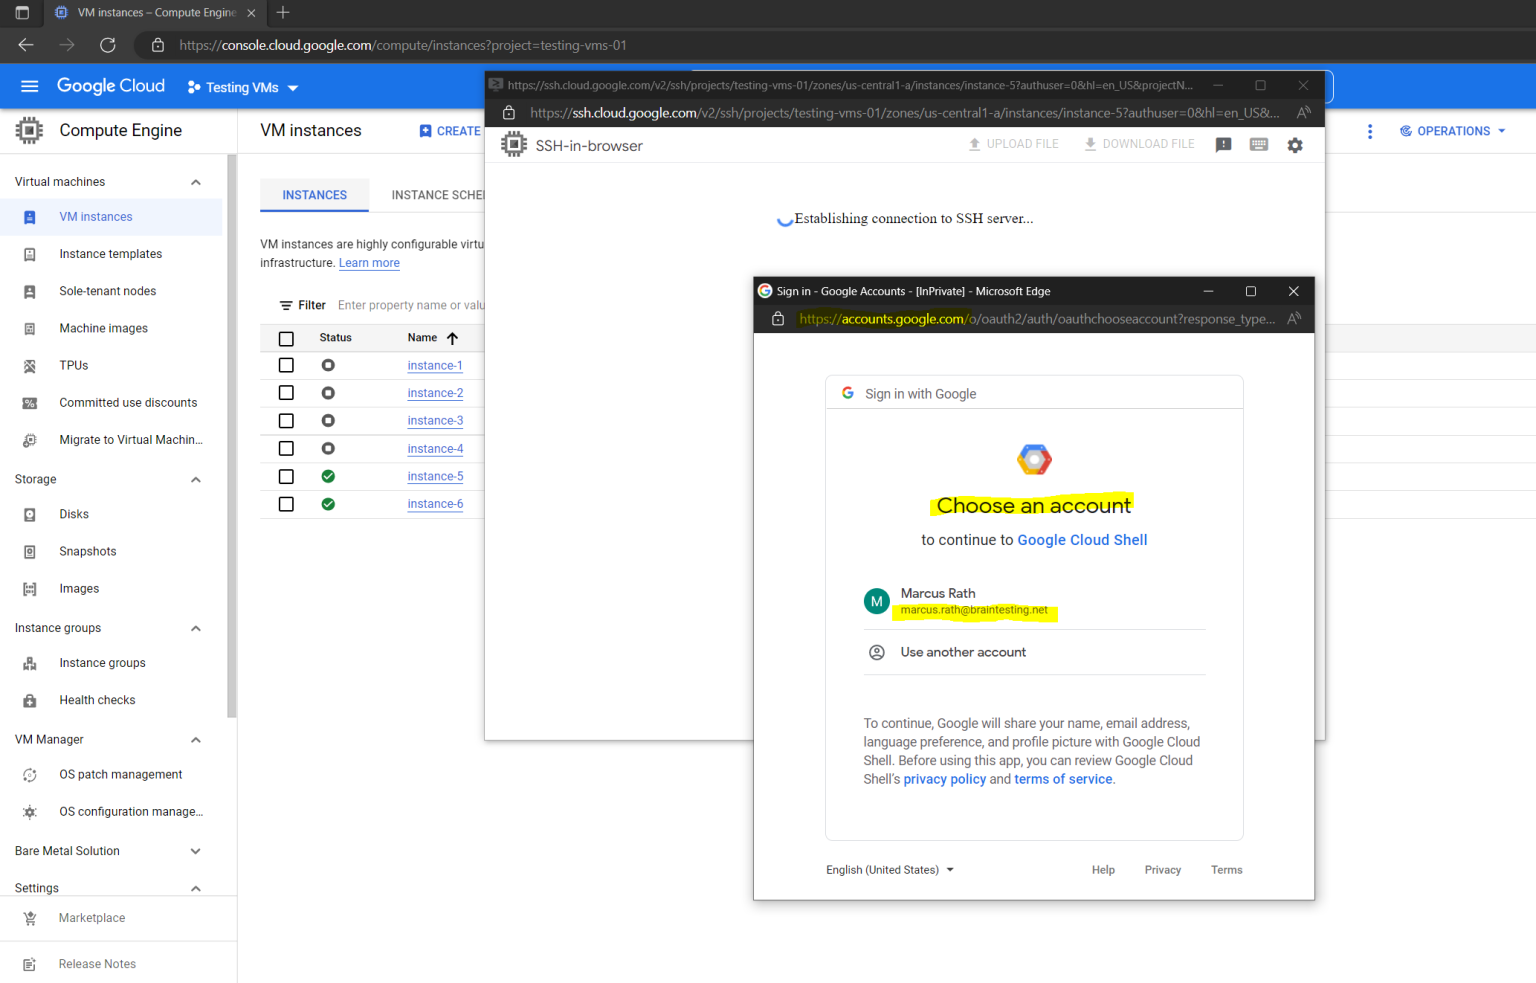
Task: Open the send feedback icon in SSH window
Action: [1222, 144]
